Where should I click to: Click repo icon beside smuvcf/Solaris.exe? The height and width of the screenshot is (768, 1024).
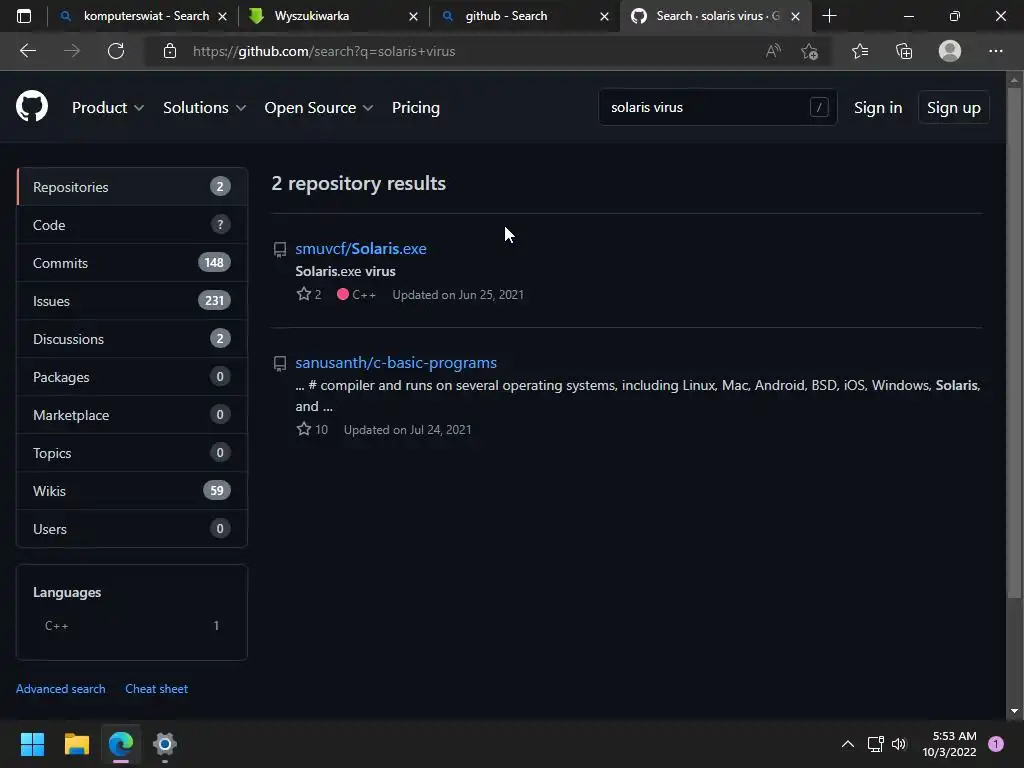280,249
